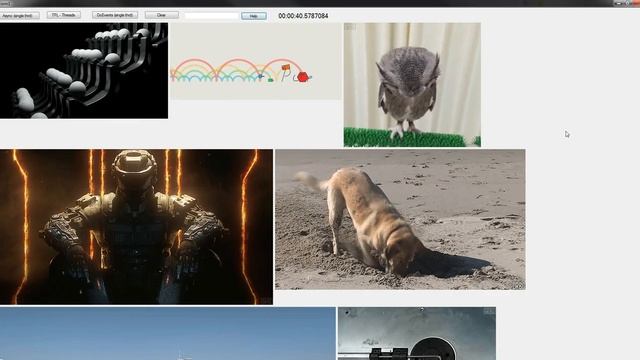This screenshot has width=640, height=360.
Task: Focus the text input box beside Clear
Action: point(212,16)
